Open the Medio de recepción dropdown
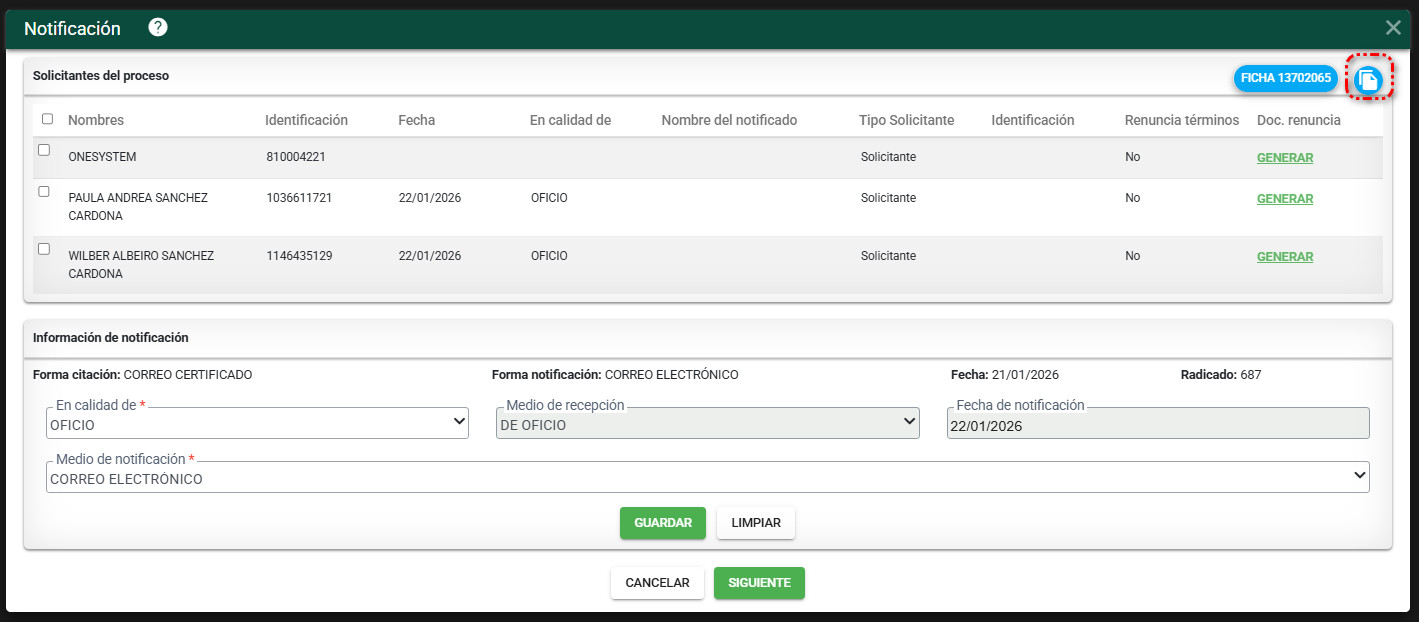The width and height of the screenshot is (1419, 622). (707, 424)
